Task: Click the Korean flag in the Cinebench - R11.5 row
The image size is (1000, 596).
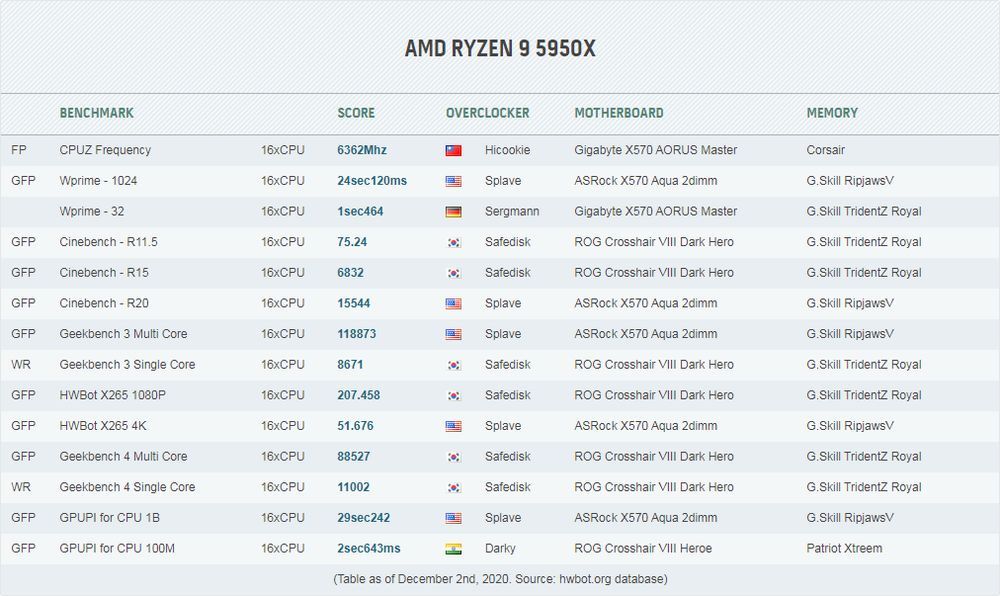Action: click(453, 242)
